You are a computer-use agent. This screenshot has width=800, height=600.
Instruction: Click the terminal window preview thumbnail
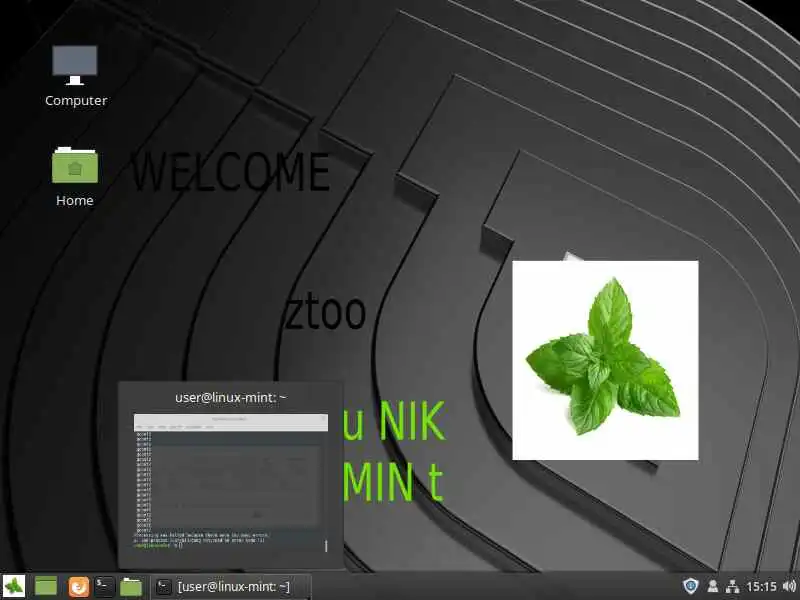(231, 483)
